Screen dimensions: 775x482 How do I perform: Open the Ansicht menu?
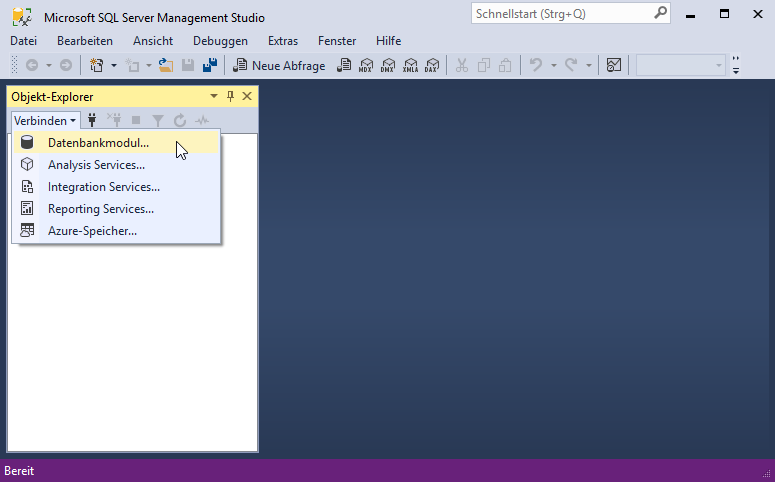point(153,41)
